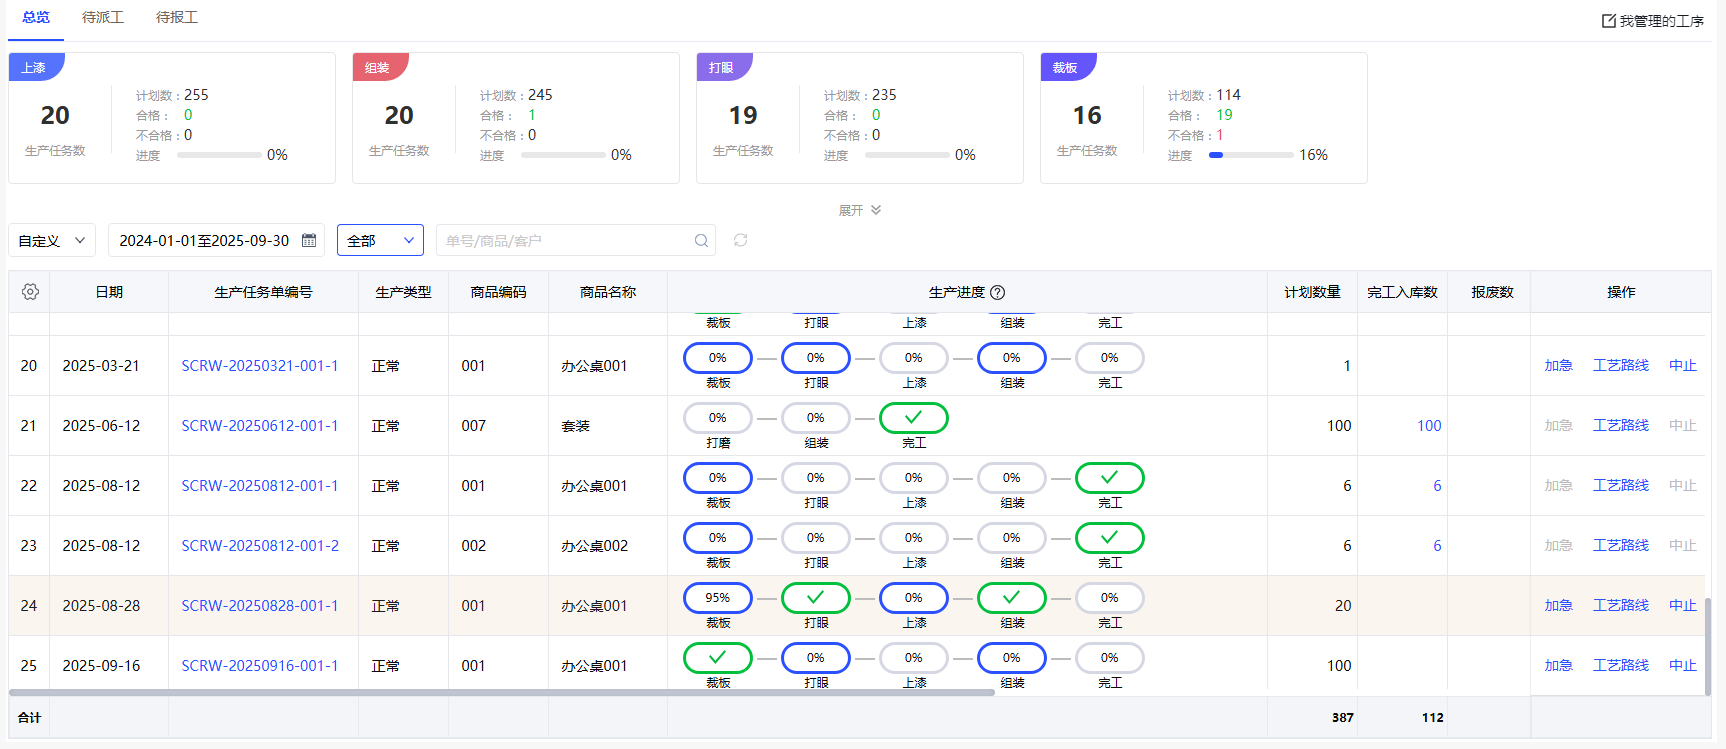Click the search magnifier icon

coord(701,240)
